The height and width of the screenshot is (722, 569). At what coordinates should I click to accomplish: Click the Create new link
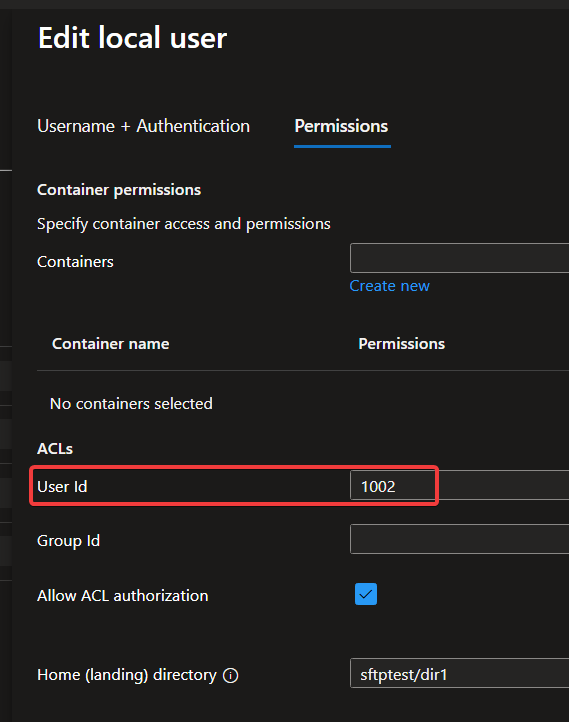[389, 286]
